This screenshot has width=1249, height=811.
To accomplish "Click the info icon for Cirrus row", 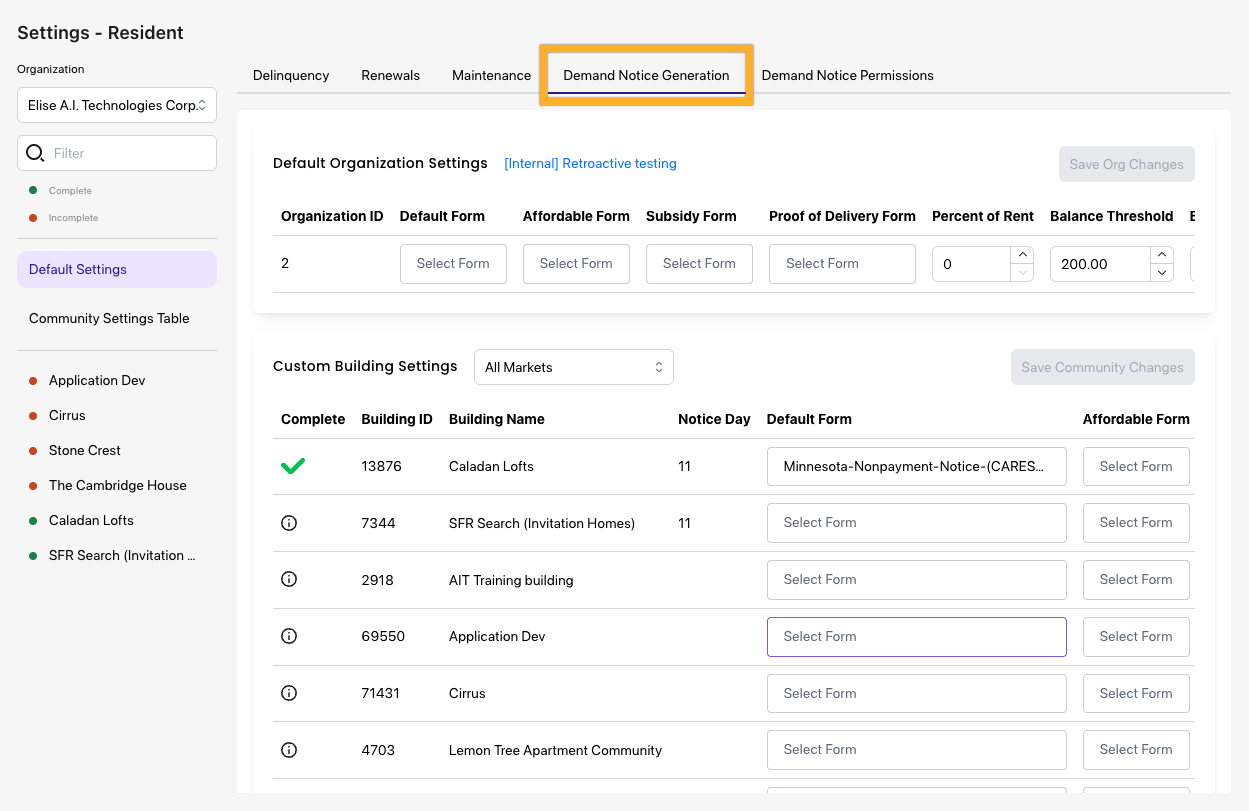I will [289, 693].
